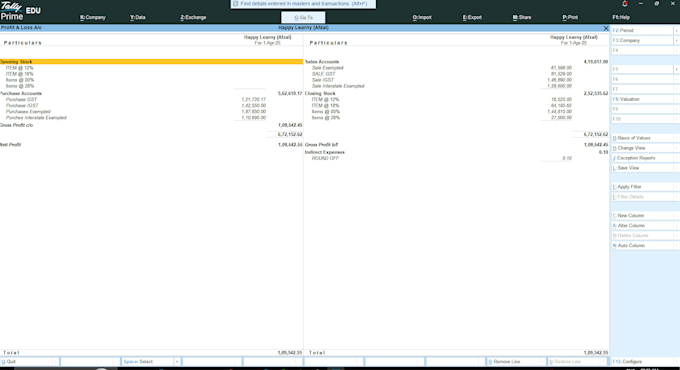The image size is (680, 370).
Task: Open F1:Help menu
Action: click(621, 17)
